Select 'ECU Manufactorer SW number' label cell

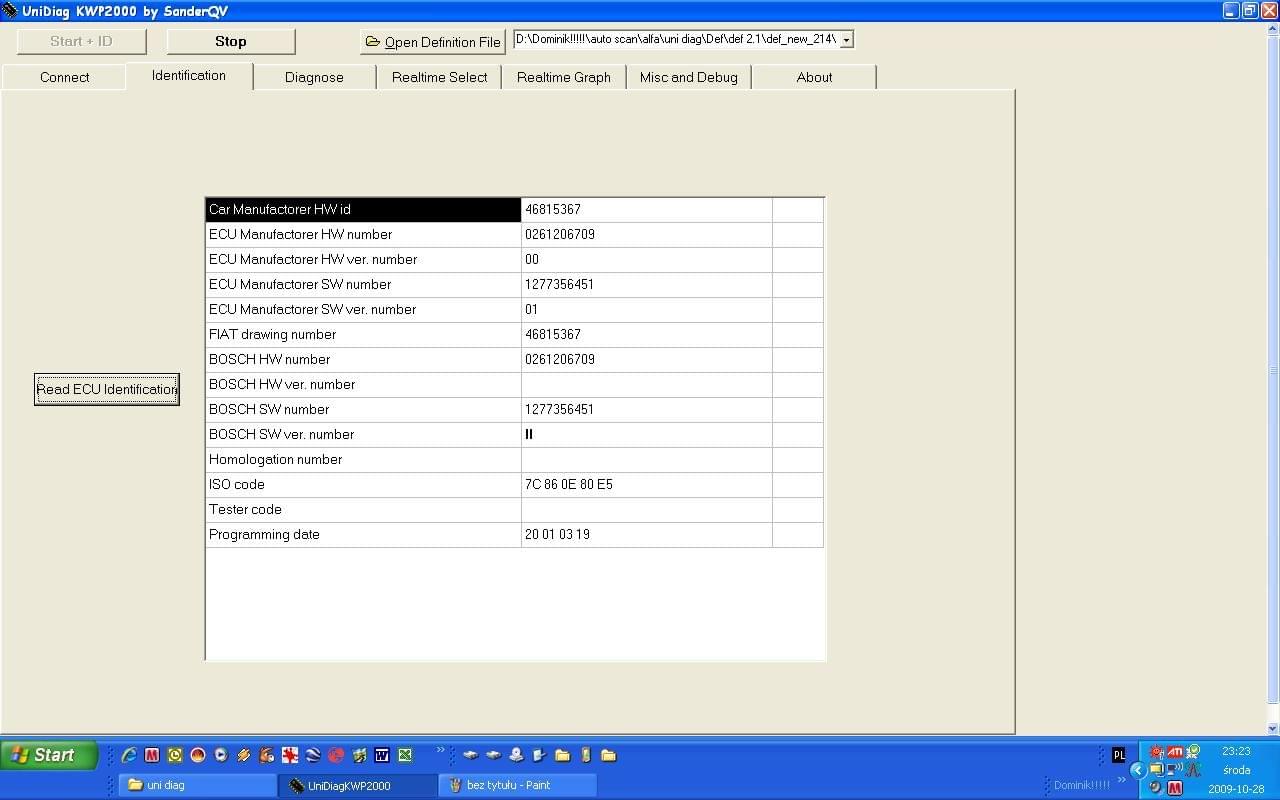(x=363, y=285)
